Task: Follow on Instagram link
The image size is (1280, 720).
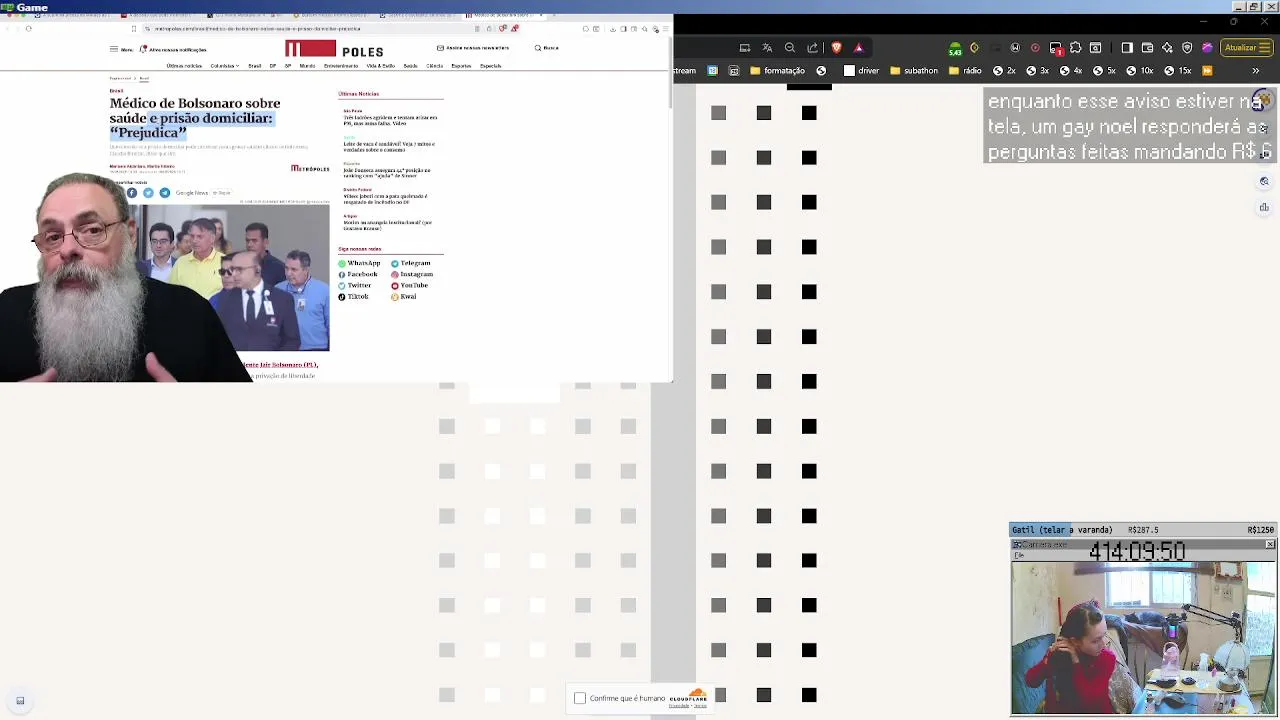Action: click(412, 274)
